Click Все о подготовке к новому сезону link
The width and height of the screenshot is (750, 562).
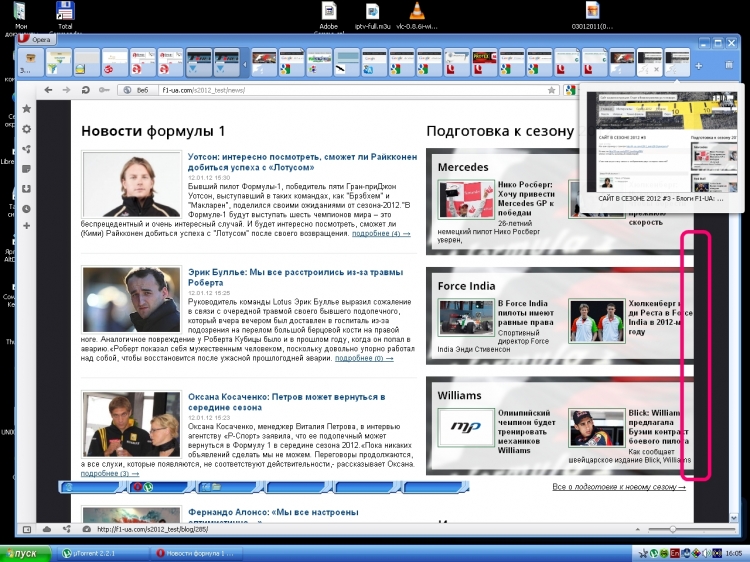[x=619, y=487]
